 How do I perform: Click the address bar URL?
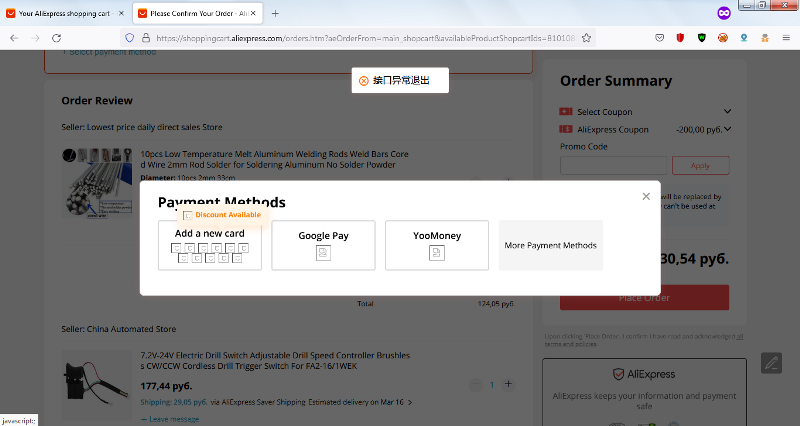pyautogui.click(x=365, y=38)
